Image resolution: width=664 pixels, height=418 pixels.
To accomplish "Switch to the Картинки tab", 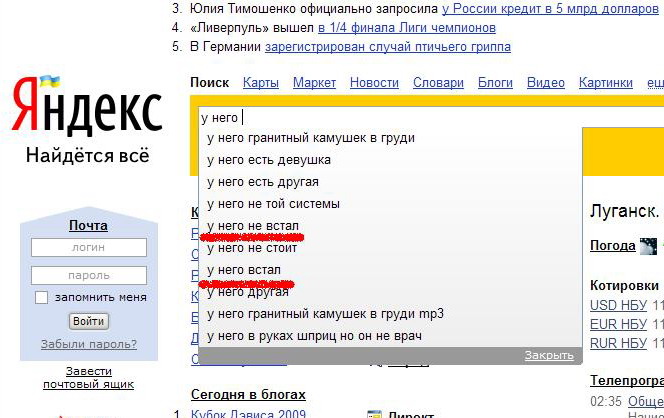I will point(606,82).
